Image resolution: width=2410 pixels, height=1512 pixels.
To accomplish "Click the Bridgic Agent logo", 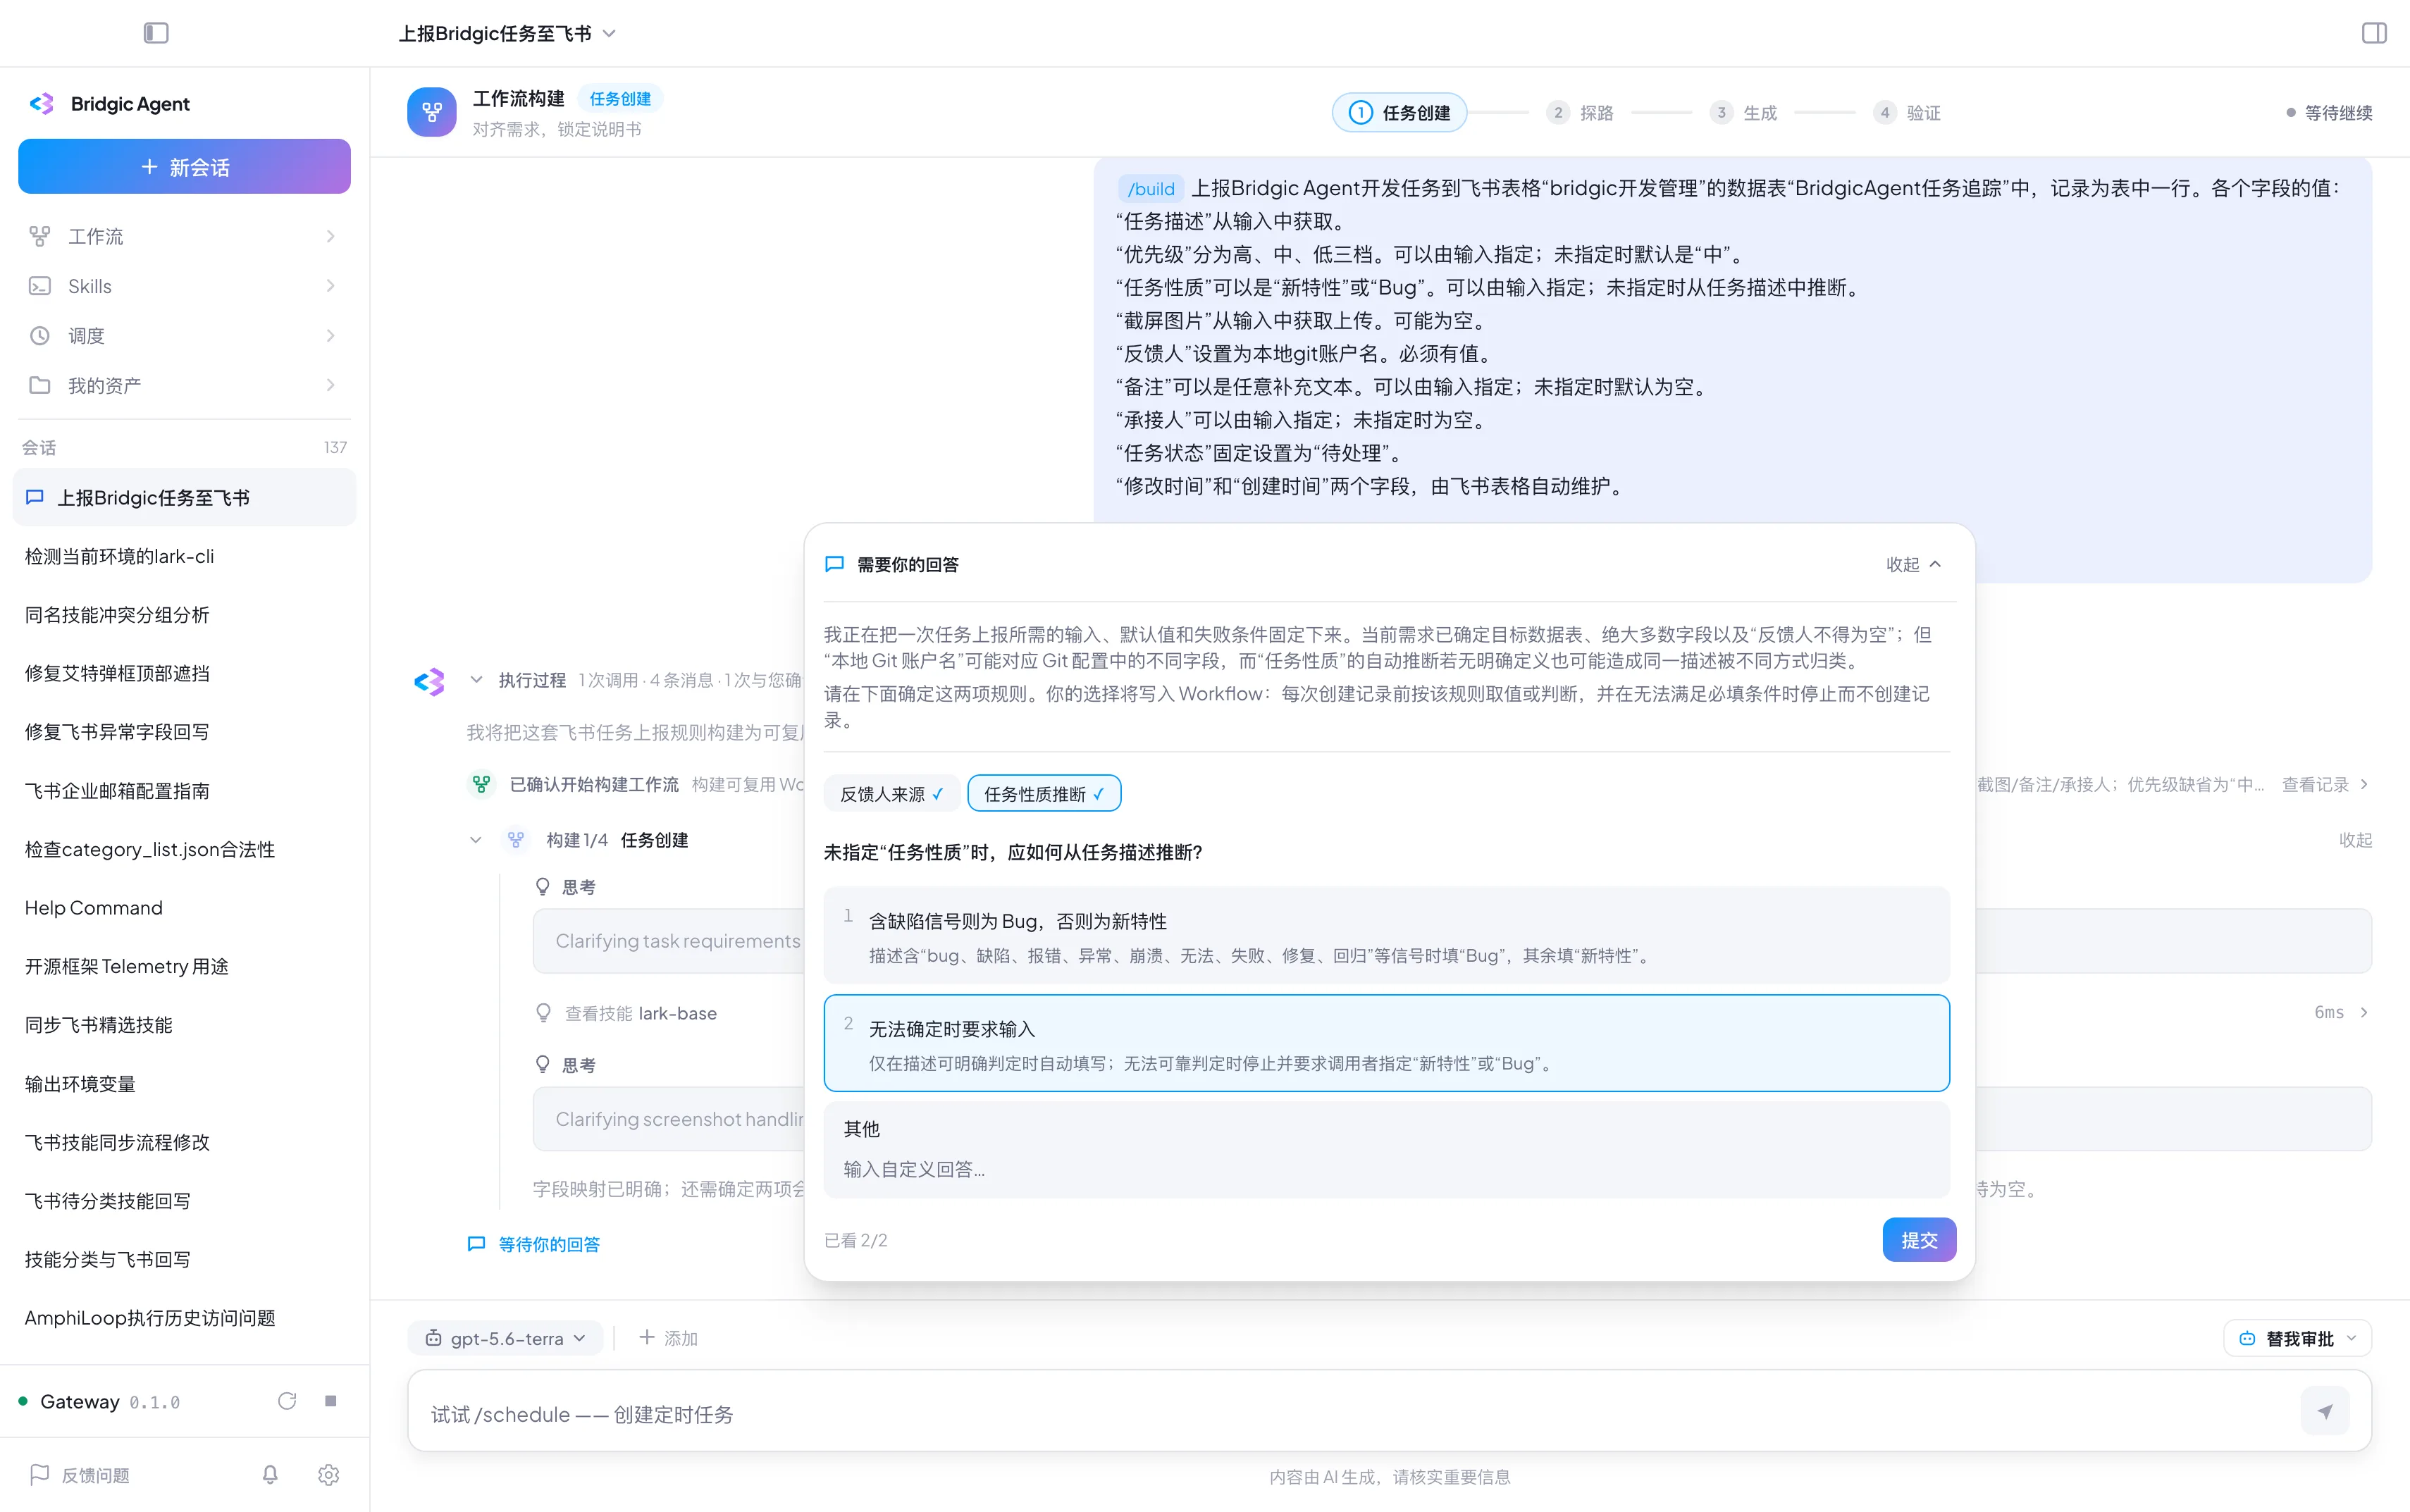I will 42,104.
